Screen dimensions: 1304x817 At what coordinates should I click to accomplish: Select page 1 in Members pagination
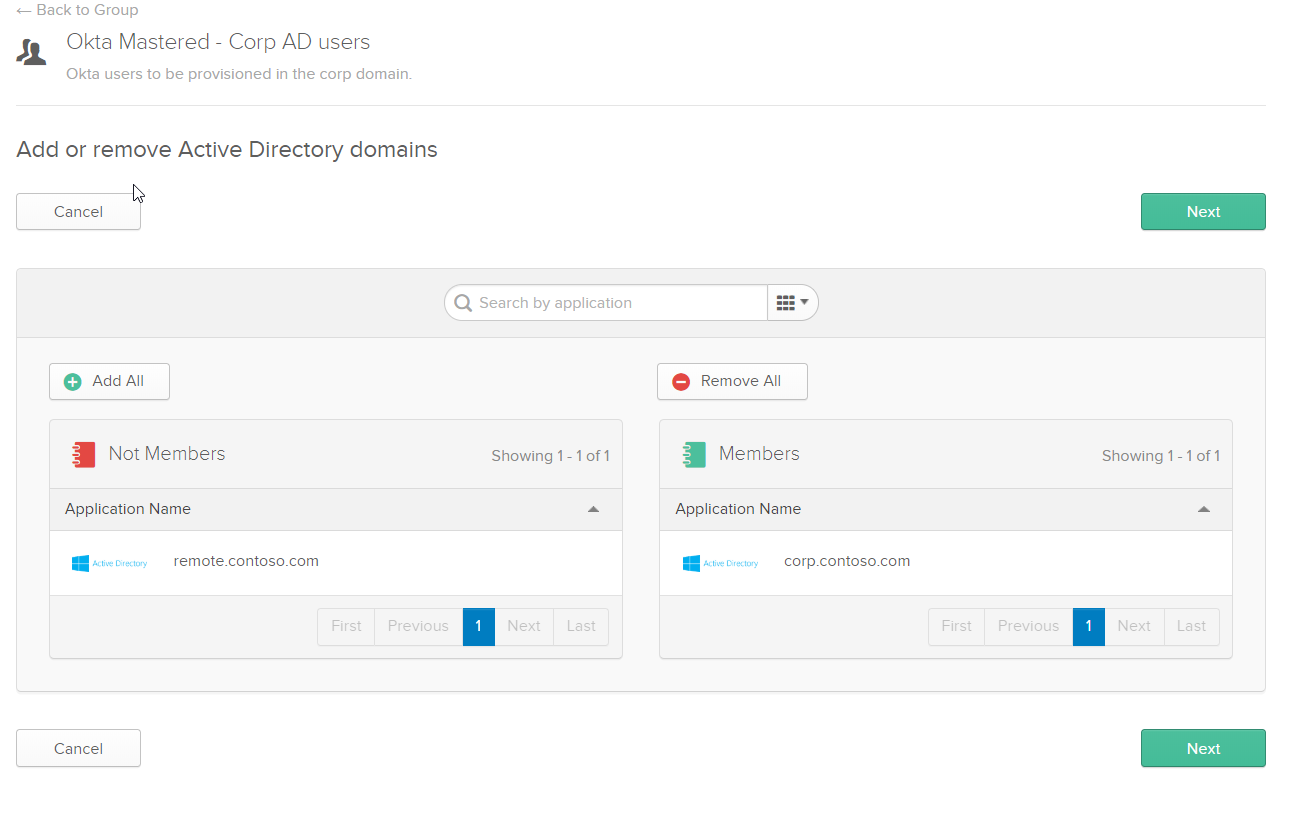click(x=1088, y=626)
